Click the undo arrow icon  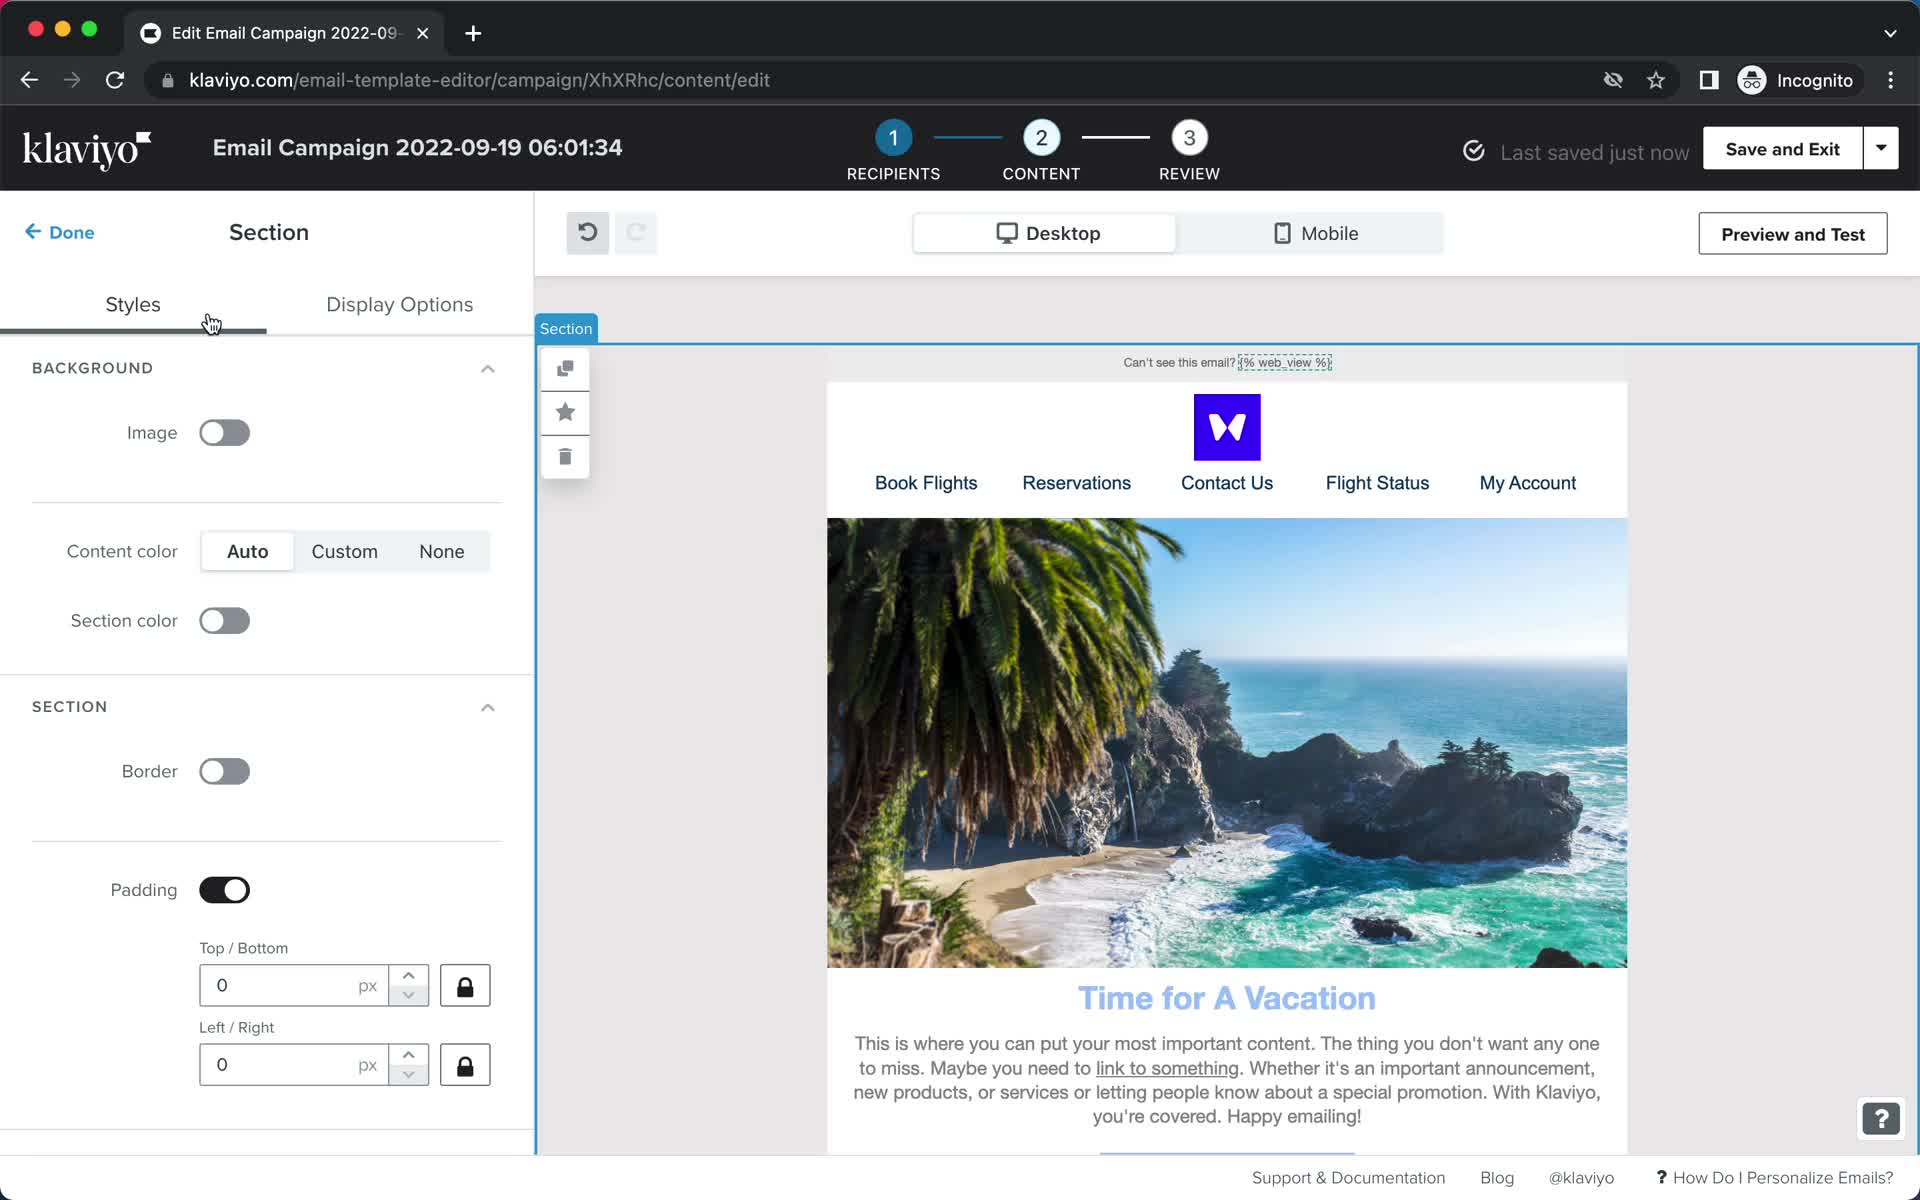588,233
